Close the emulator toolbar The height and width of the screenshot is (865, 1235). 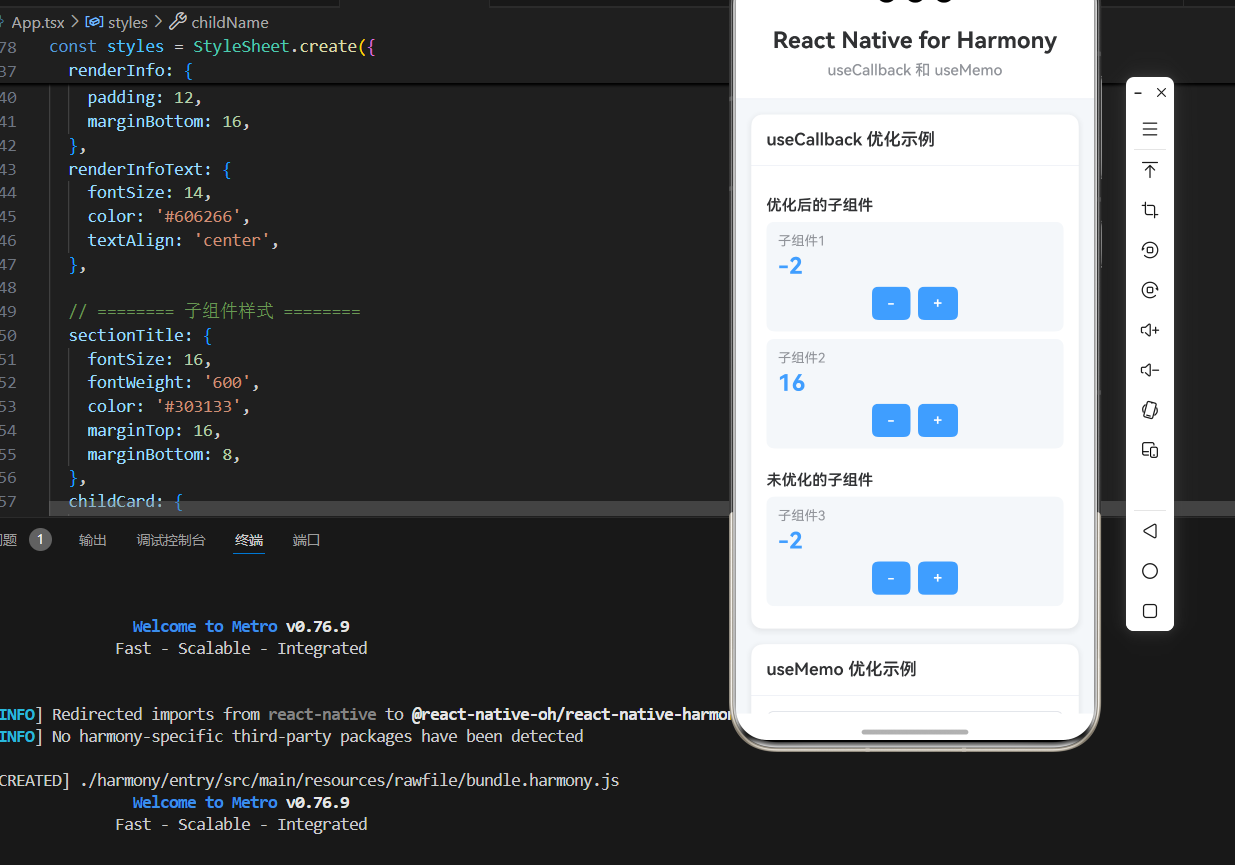(1161, 93)
